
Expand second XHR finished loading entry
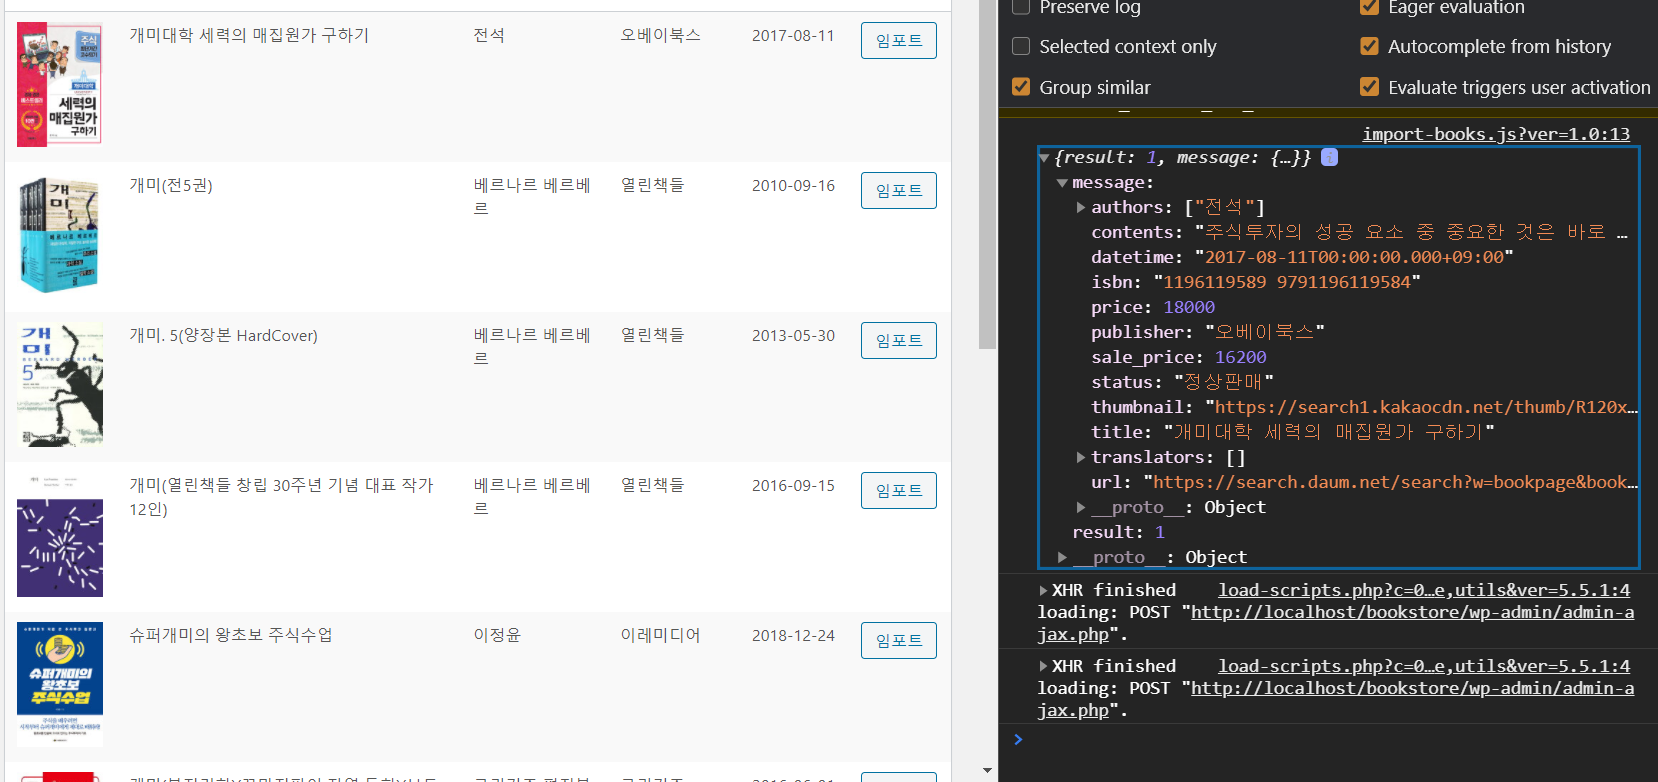click(x=1044, y=667)
